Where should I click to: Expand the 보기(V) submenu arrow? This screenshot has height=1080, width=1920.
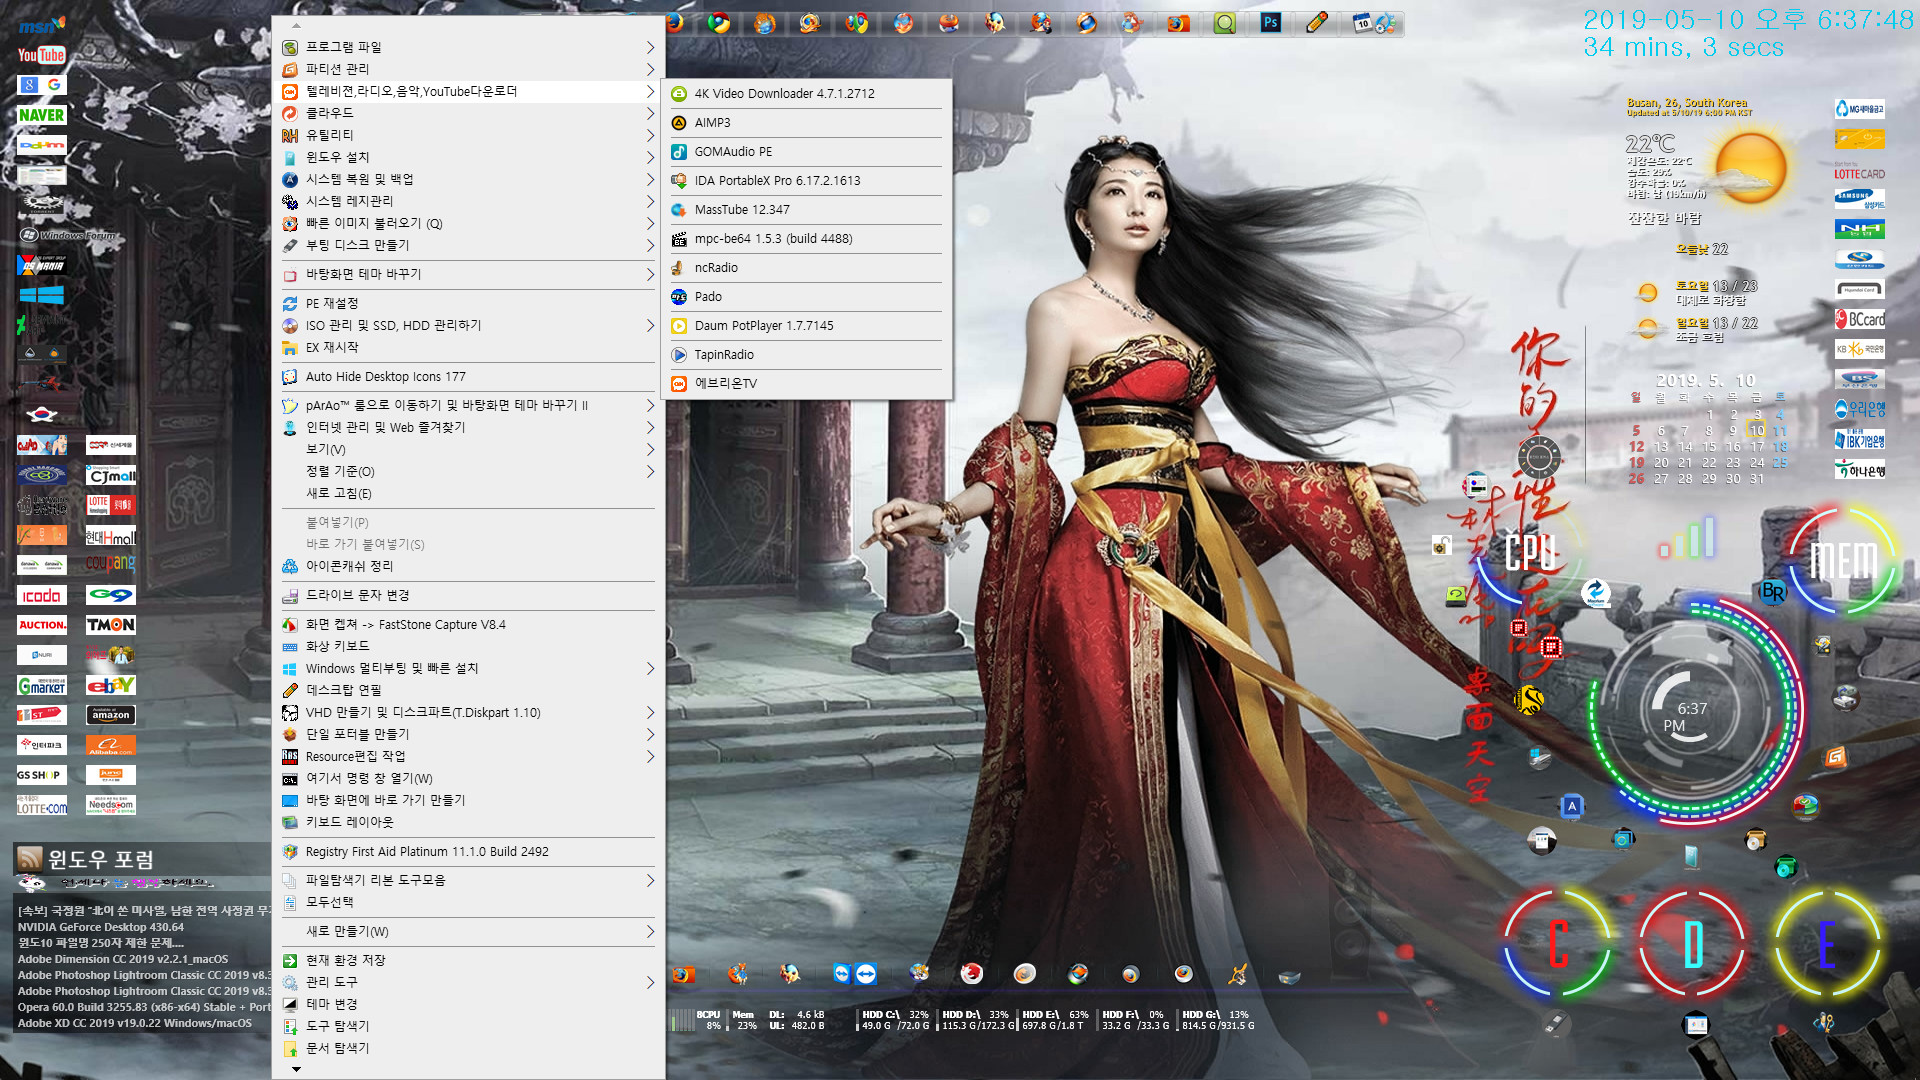click(x=650, y=449)
